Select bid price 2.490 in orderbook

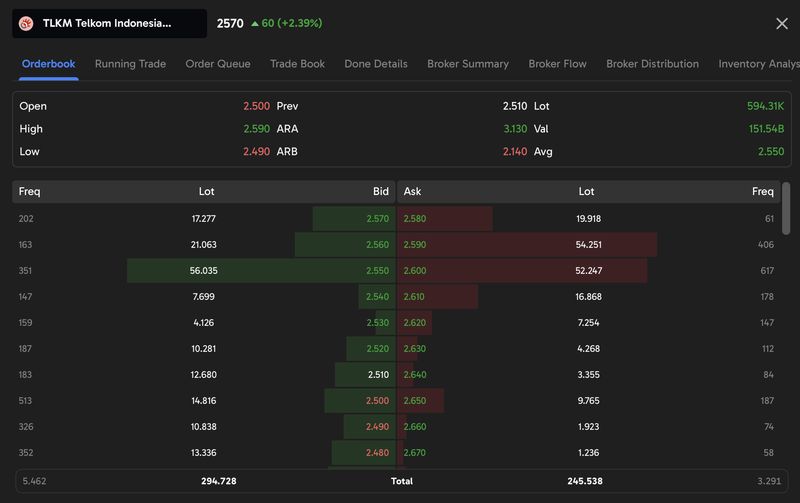point(378,426)
